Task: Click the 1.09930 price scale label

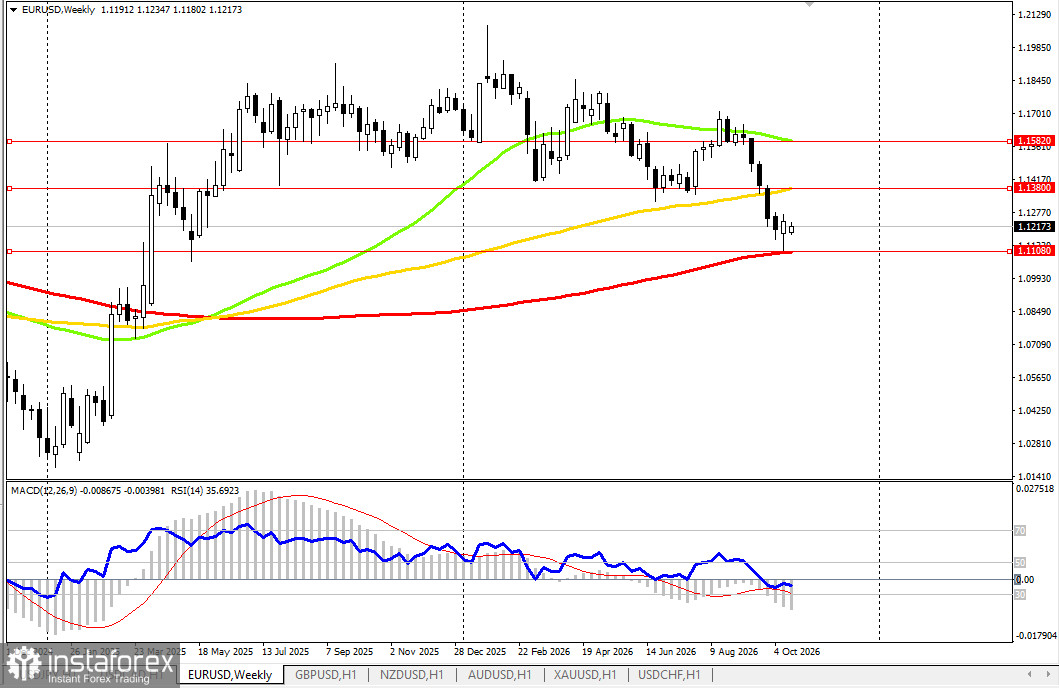Action: click(1034, 278)
